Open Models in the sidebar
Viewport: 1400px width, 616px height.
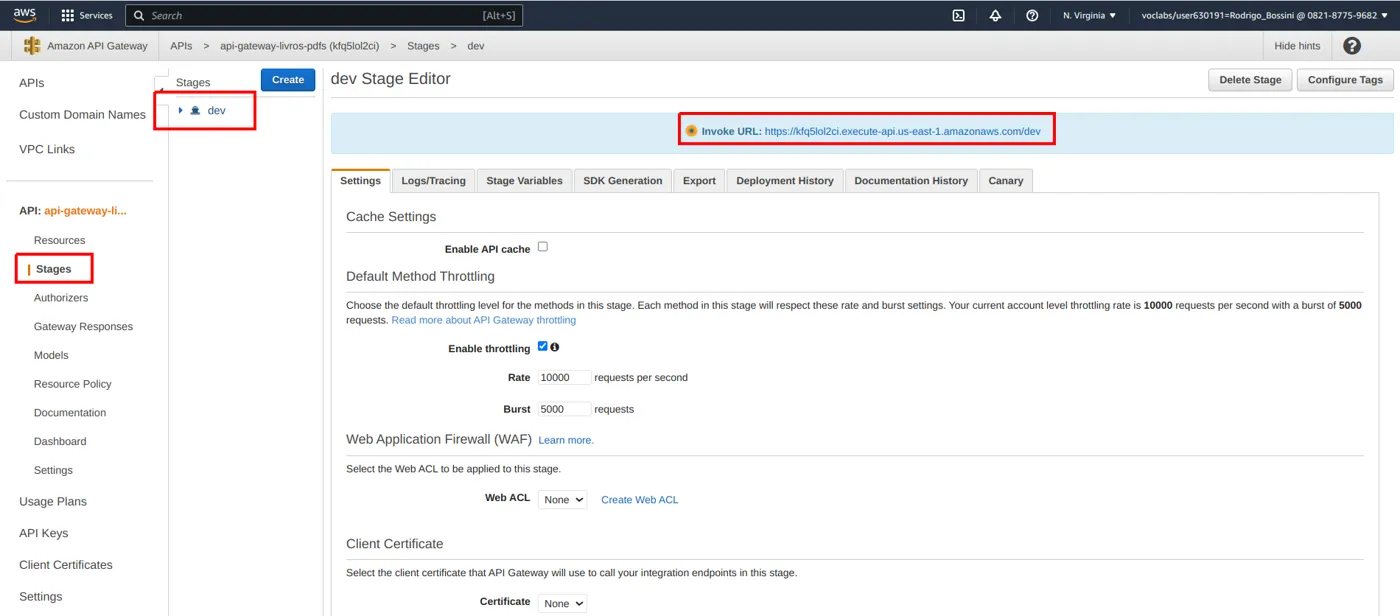[x=51, y=355]
